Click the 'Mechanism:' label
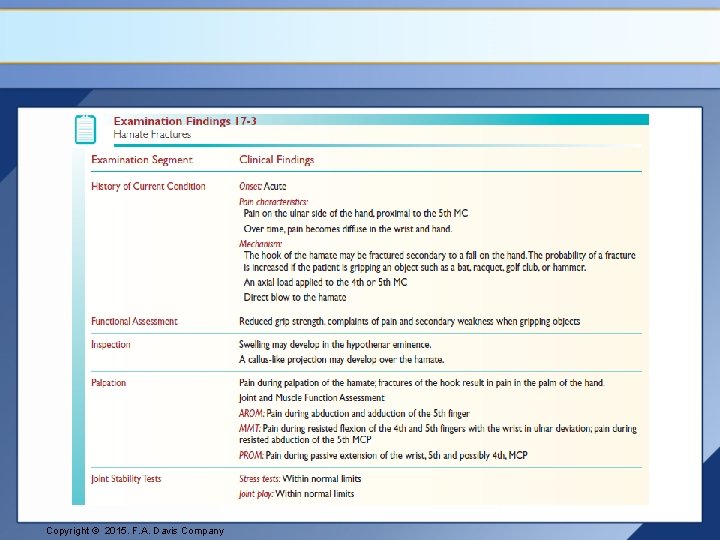720x540 pixels. [260, 244]
